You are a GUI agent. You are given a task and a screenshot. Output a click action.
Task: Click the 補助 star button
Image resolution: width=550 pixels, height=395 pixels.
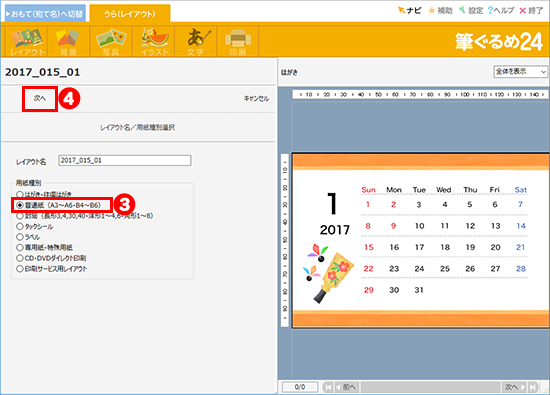tap(440, 11)
